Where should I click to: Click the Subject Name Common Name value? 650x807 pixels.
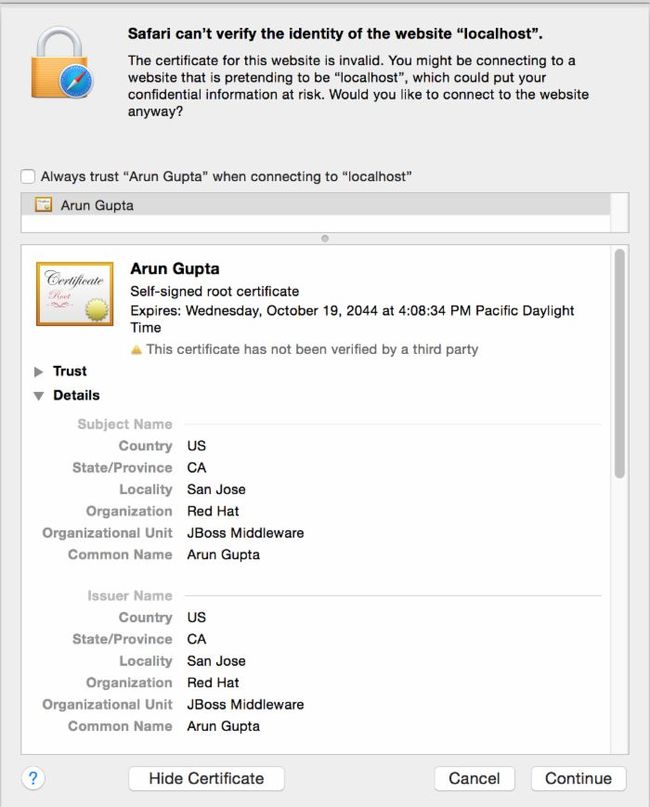[x=223, y=555]
